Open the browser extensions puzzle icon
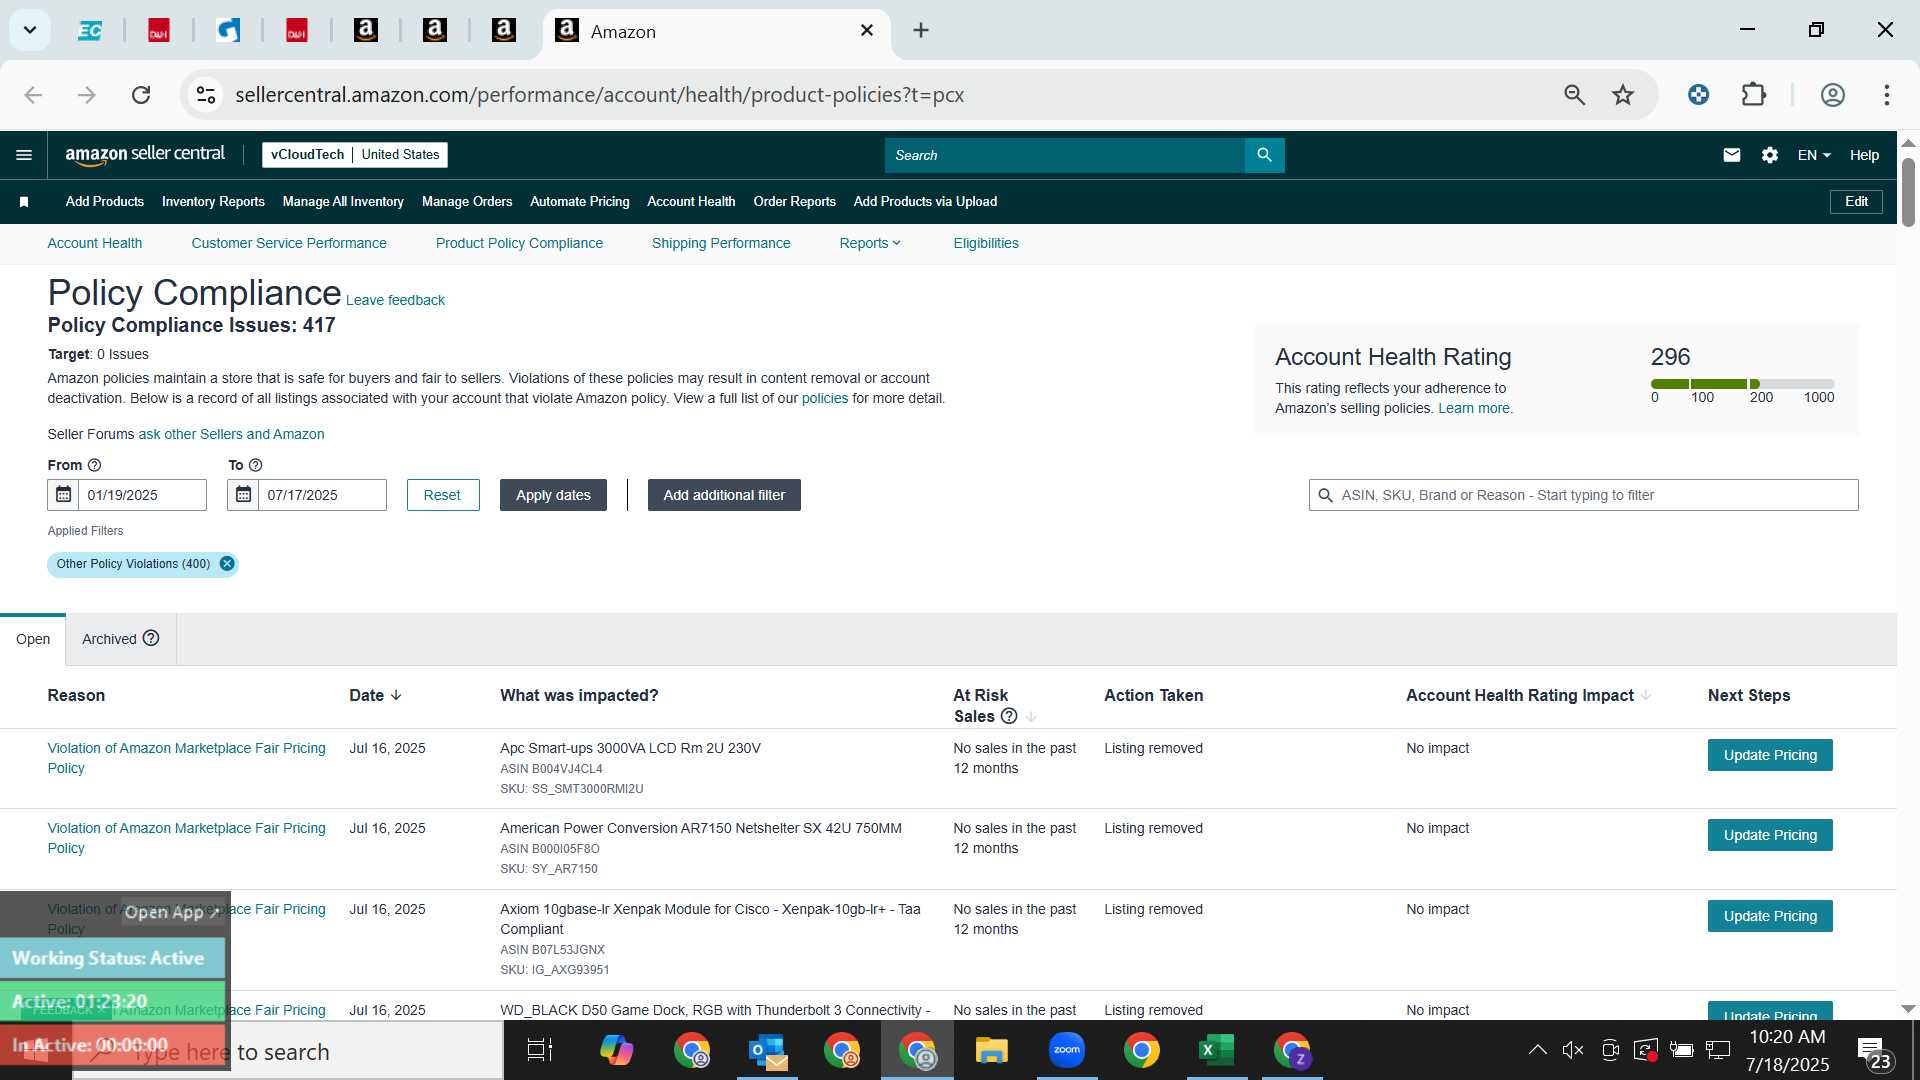Screen dimensions: 1920x1080 tap(1754, 95)
